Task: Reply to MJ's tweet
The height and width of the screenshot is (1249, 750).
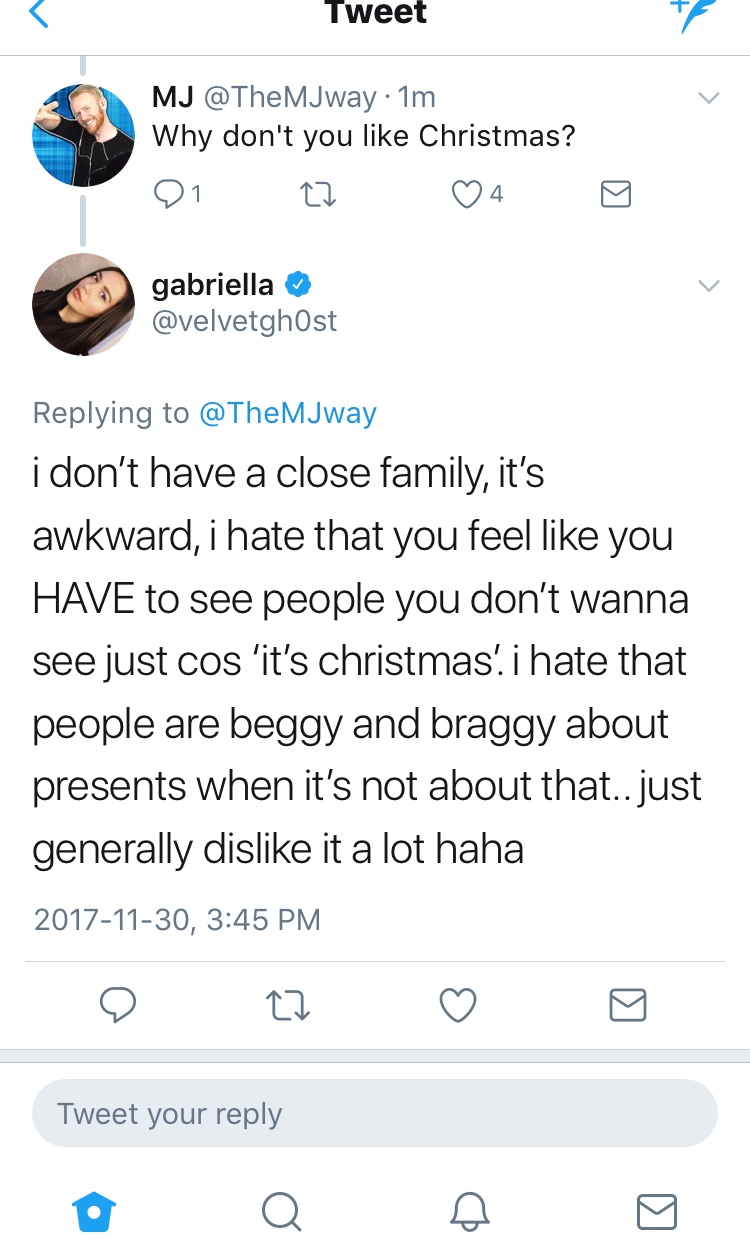Action: [170, 194]
